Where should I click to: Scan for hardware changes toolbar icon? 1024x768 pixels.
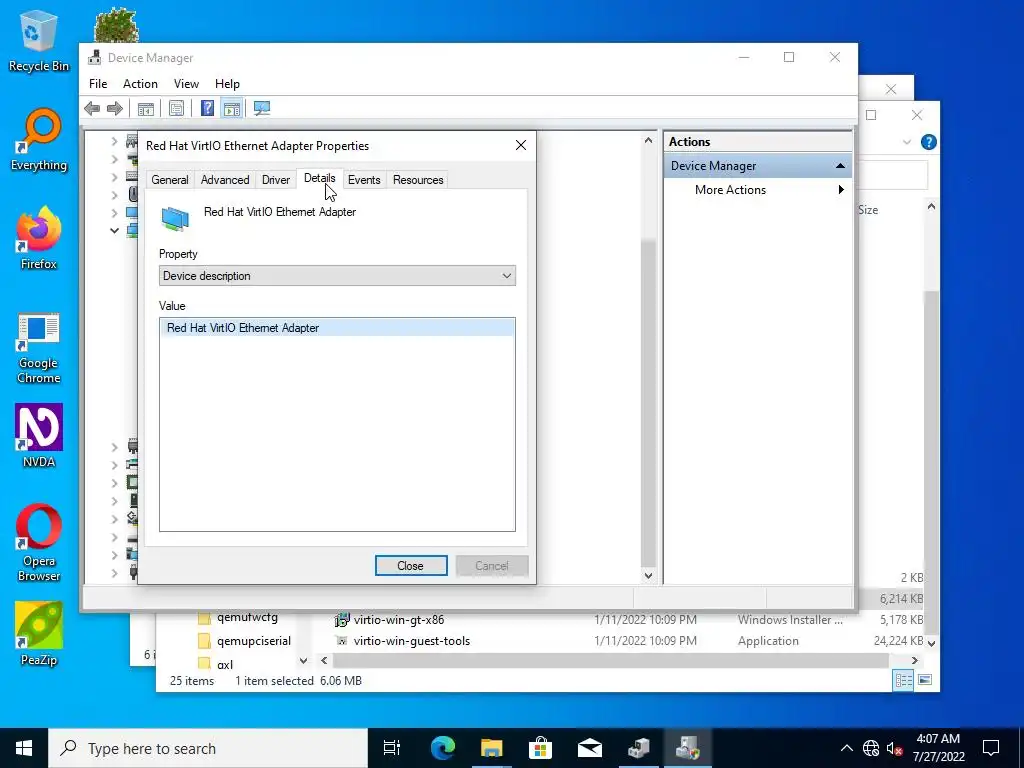262,108
